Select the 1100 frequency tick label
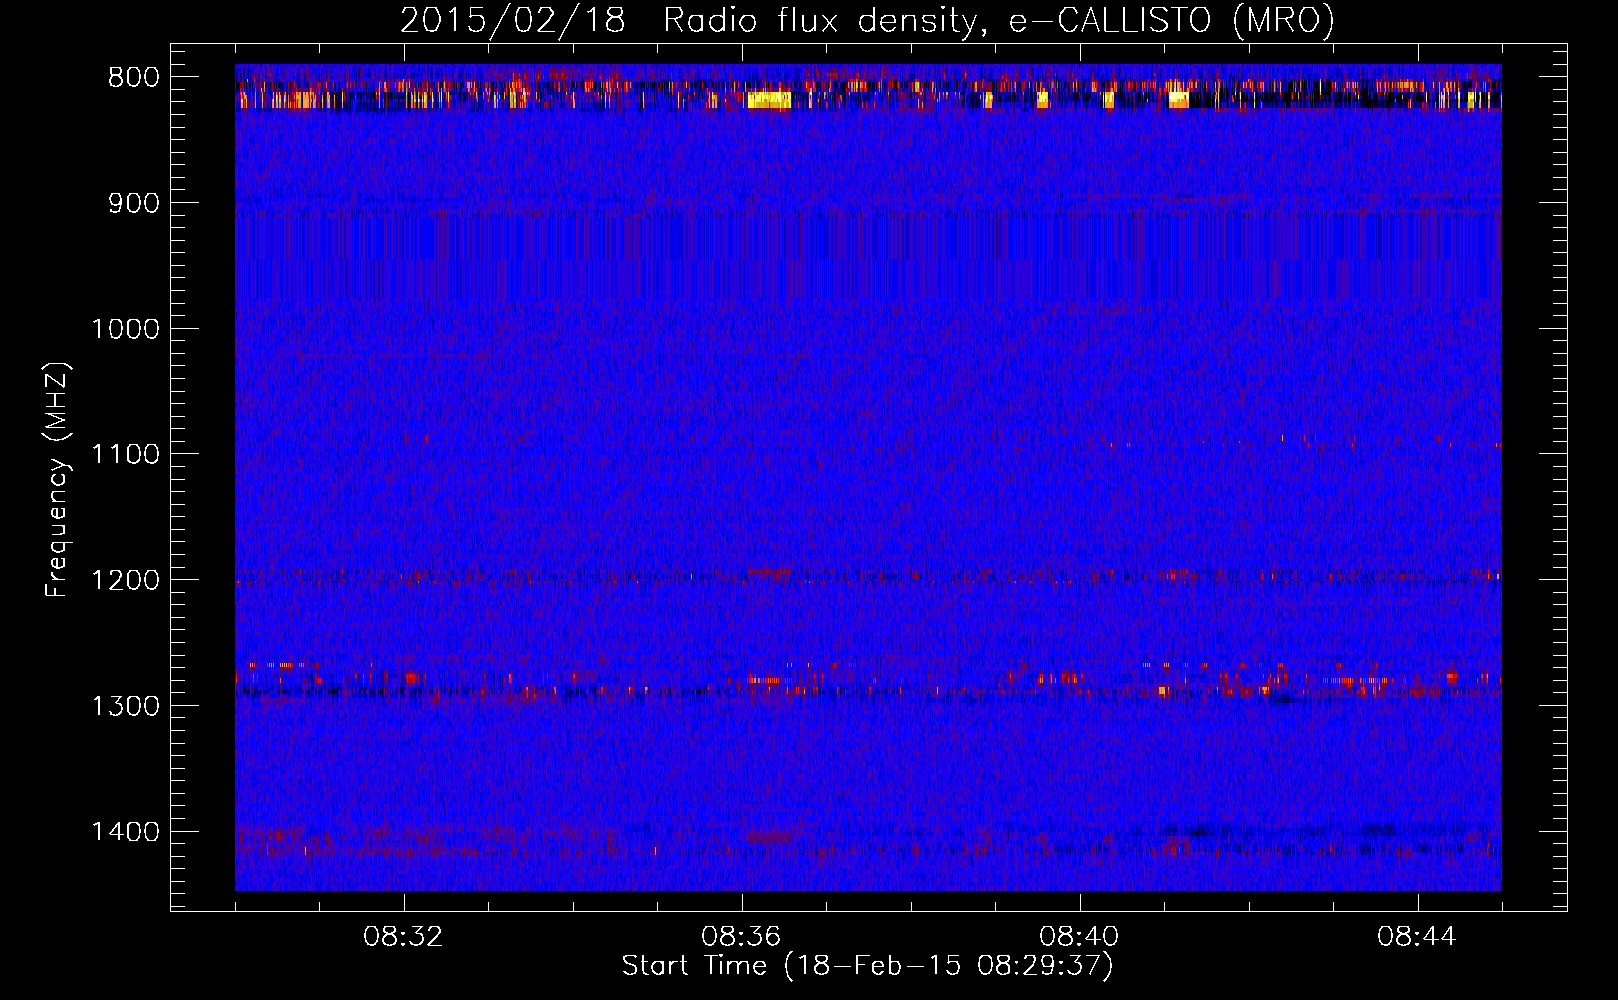This screenshot has width=1618, height=1000. (126, 455)
